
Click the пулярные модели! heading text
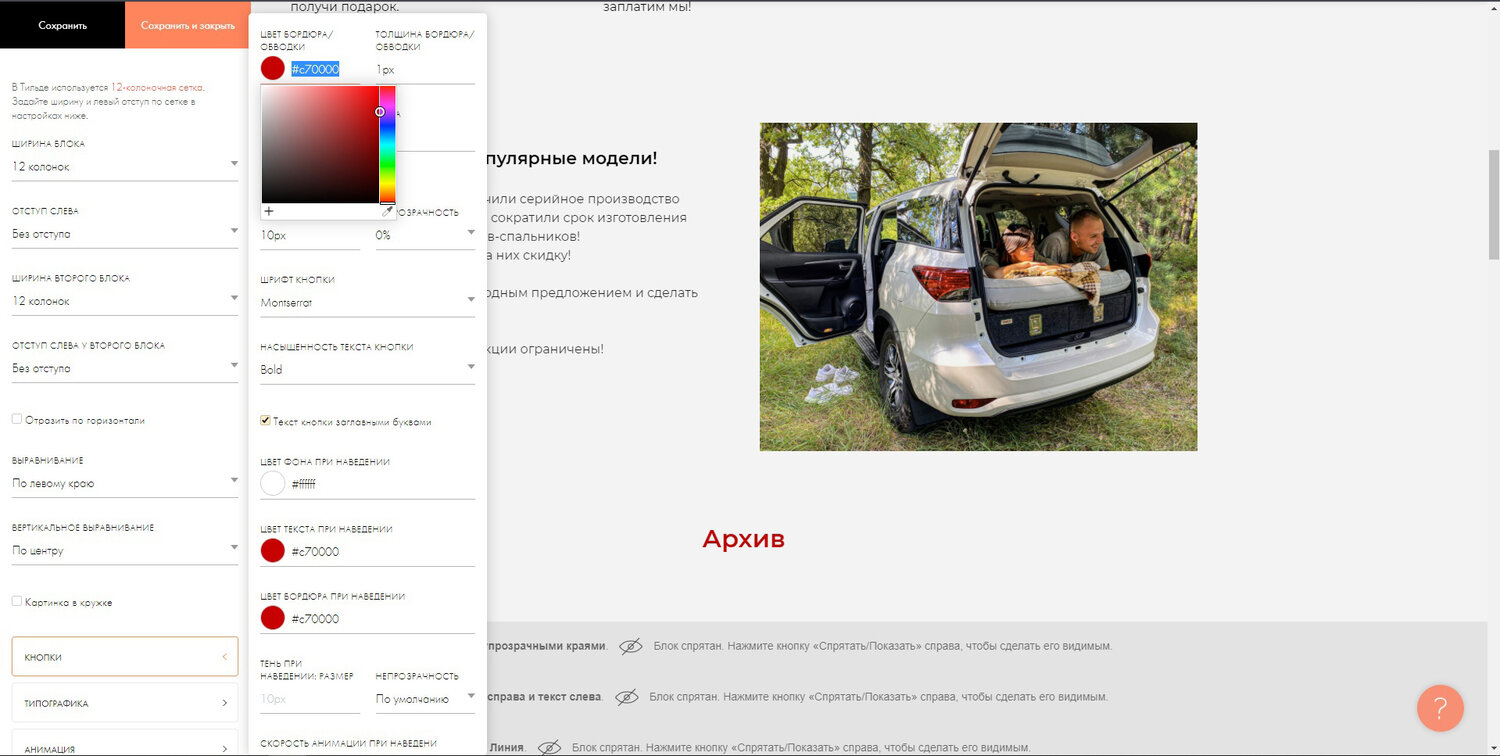point(572,159)
